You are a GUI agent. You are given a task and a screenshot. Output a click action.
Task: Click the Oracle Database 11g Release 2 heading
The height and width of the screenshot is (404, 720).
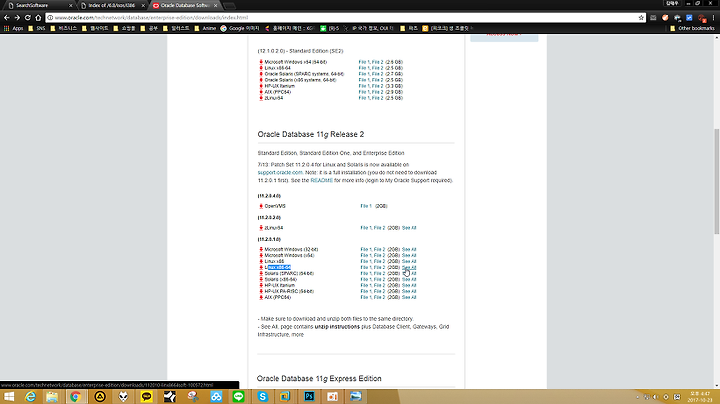coord(311,135)
